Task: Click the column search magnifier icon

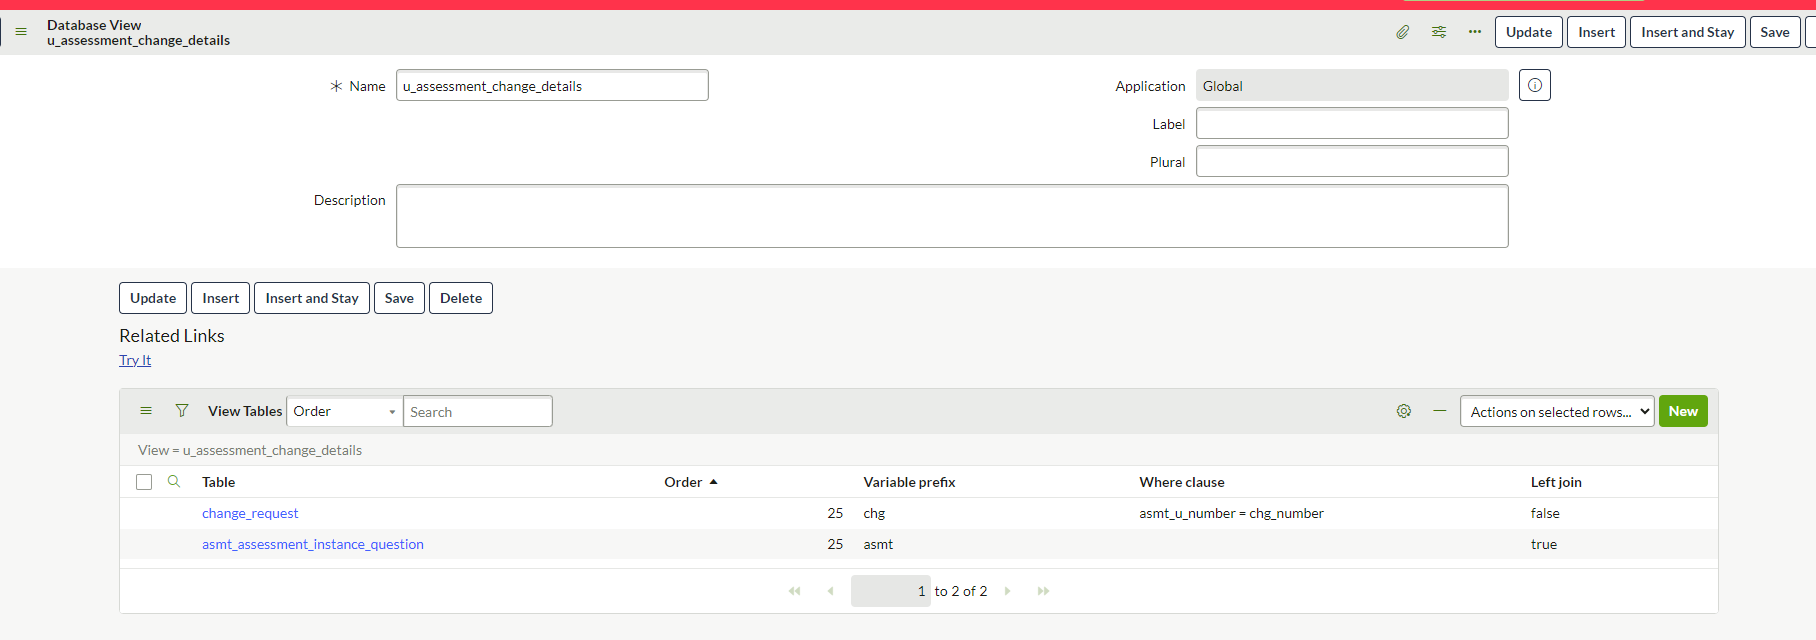Action: tap(174, 482)
